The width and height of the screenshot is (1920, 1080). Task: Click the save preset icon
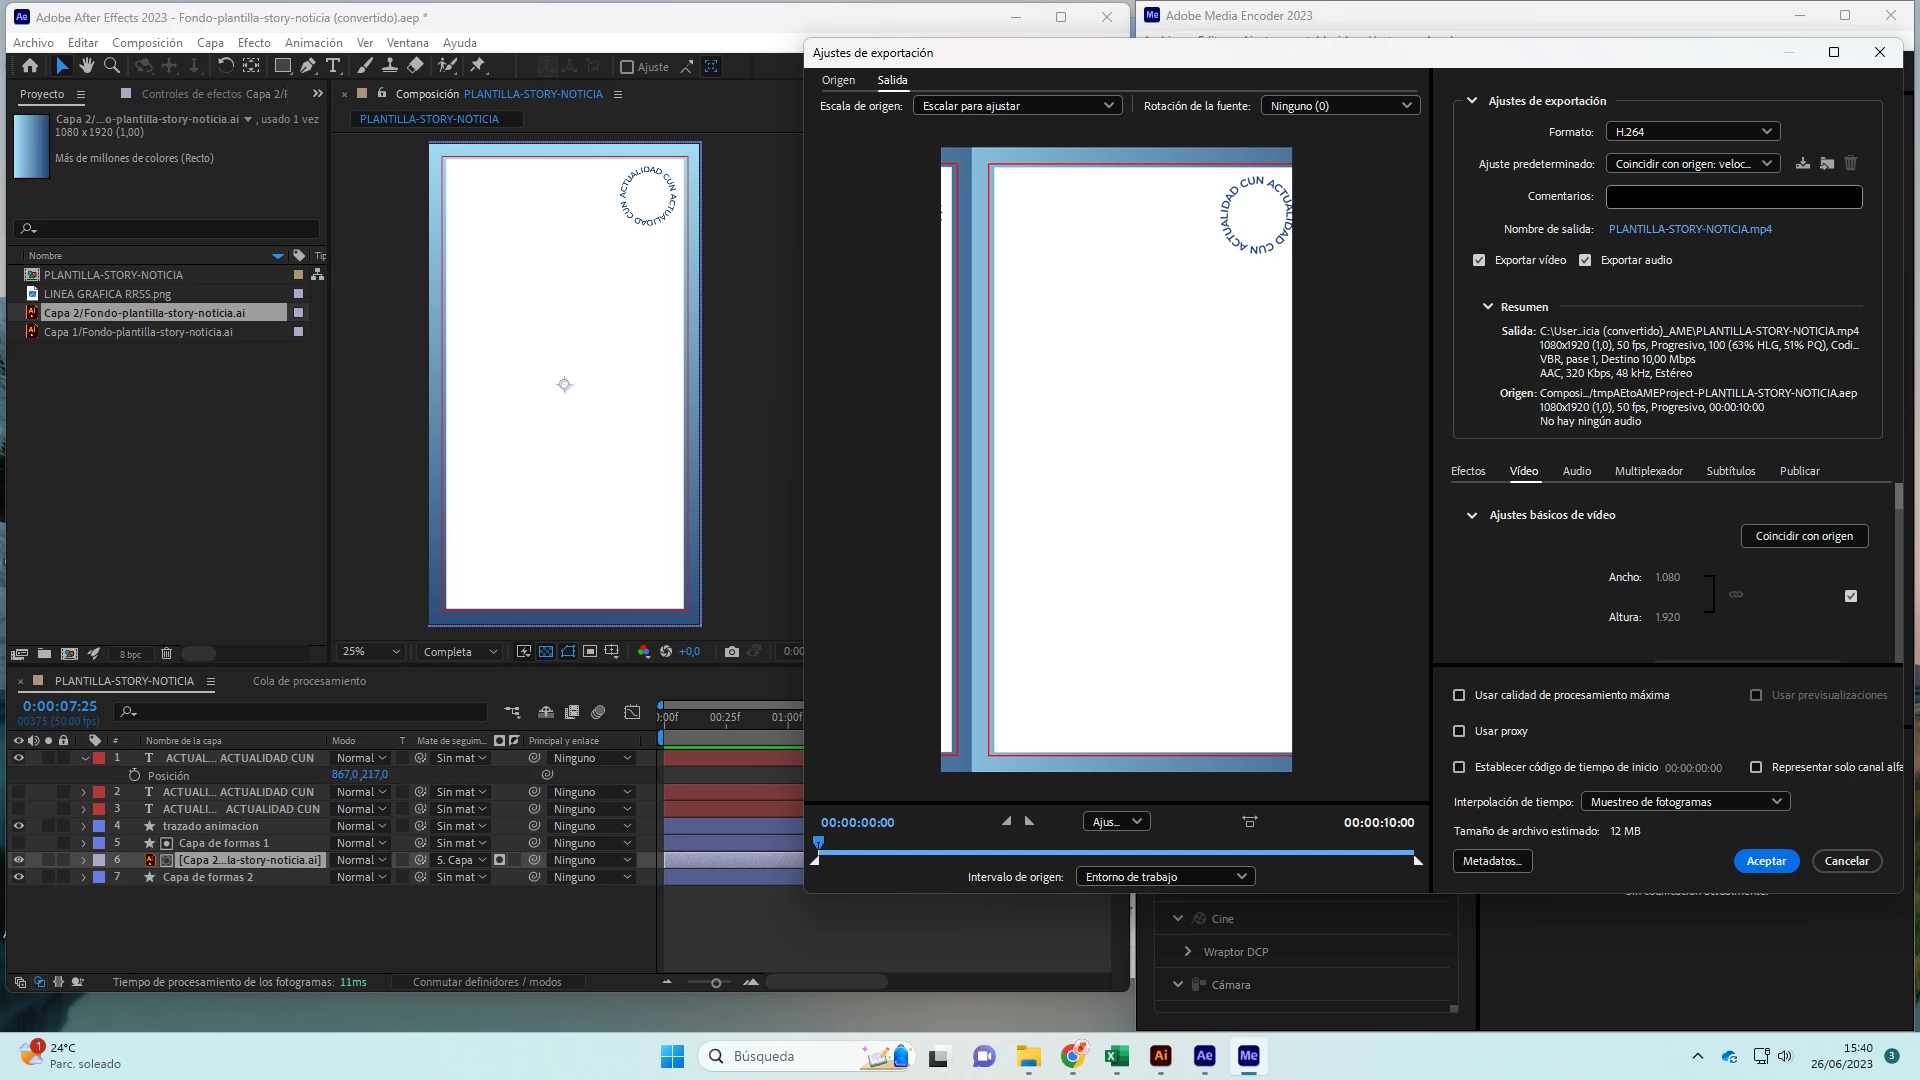[1802, 164]
